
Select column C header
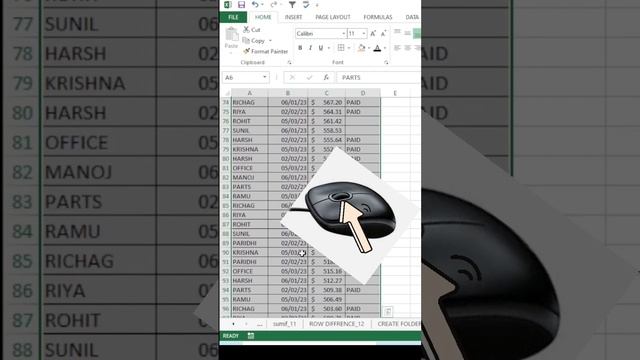[327, 93]
